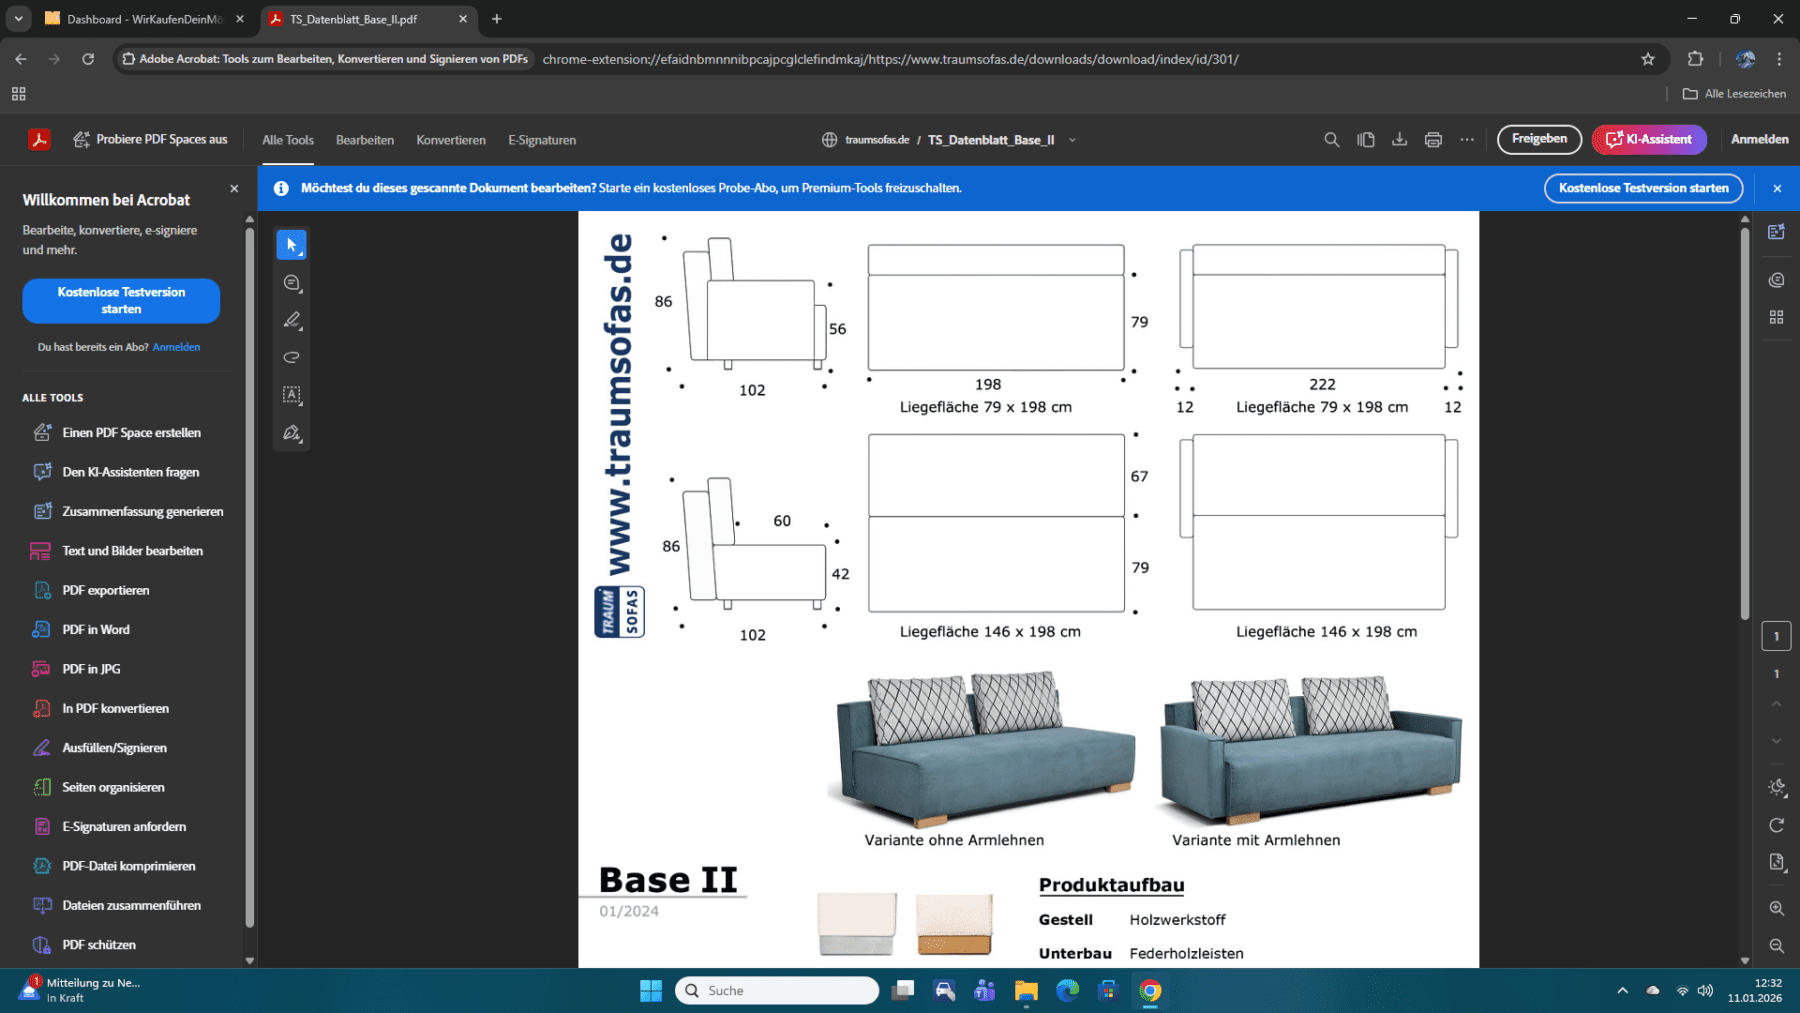This screenshot has height=1013, width=1800.
Task: Pick the highlighter pen tool
Action: coord(291,320)
